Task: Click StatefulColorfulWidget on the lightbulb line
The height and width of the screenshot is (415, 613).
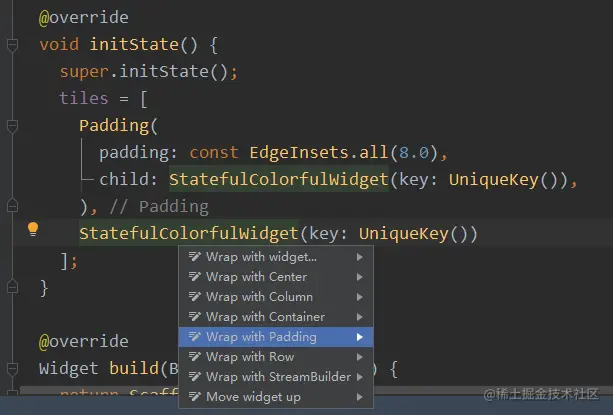Action: [x=189, y=233]
